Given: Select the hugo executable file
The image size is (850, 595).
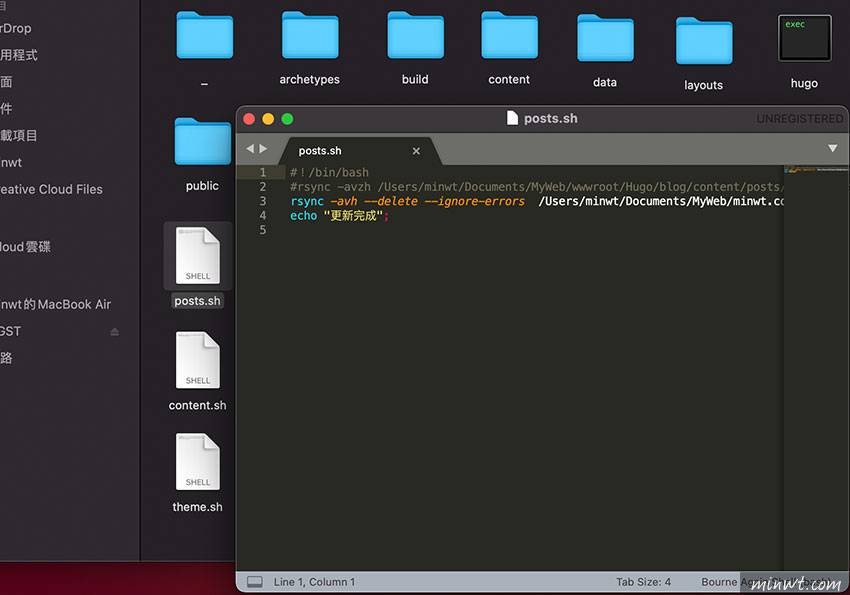Looking at the screenshot, I should click(804, 40).
